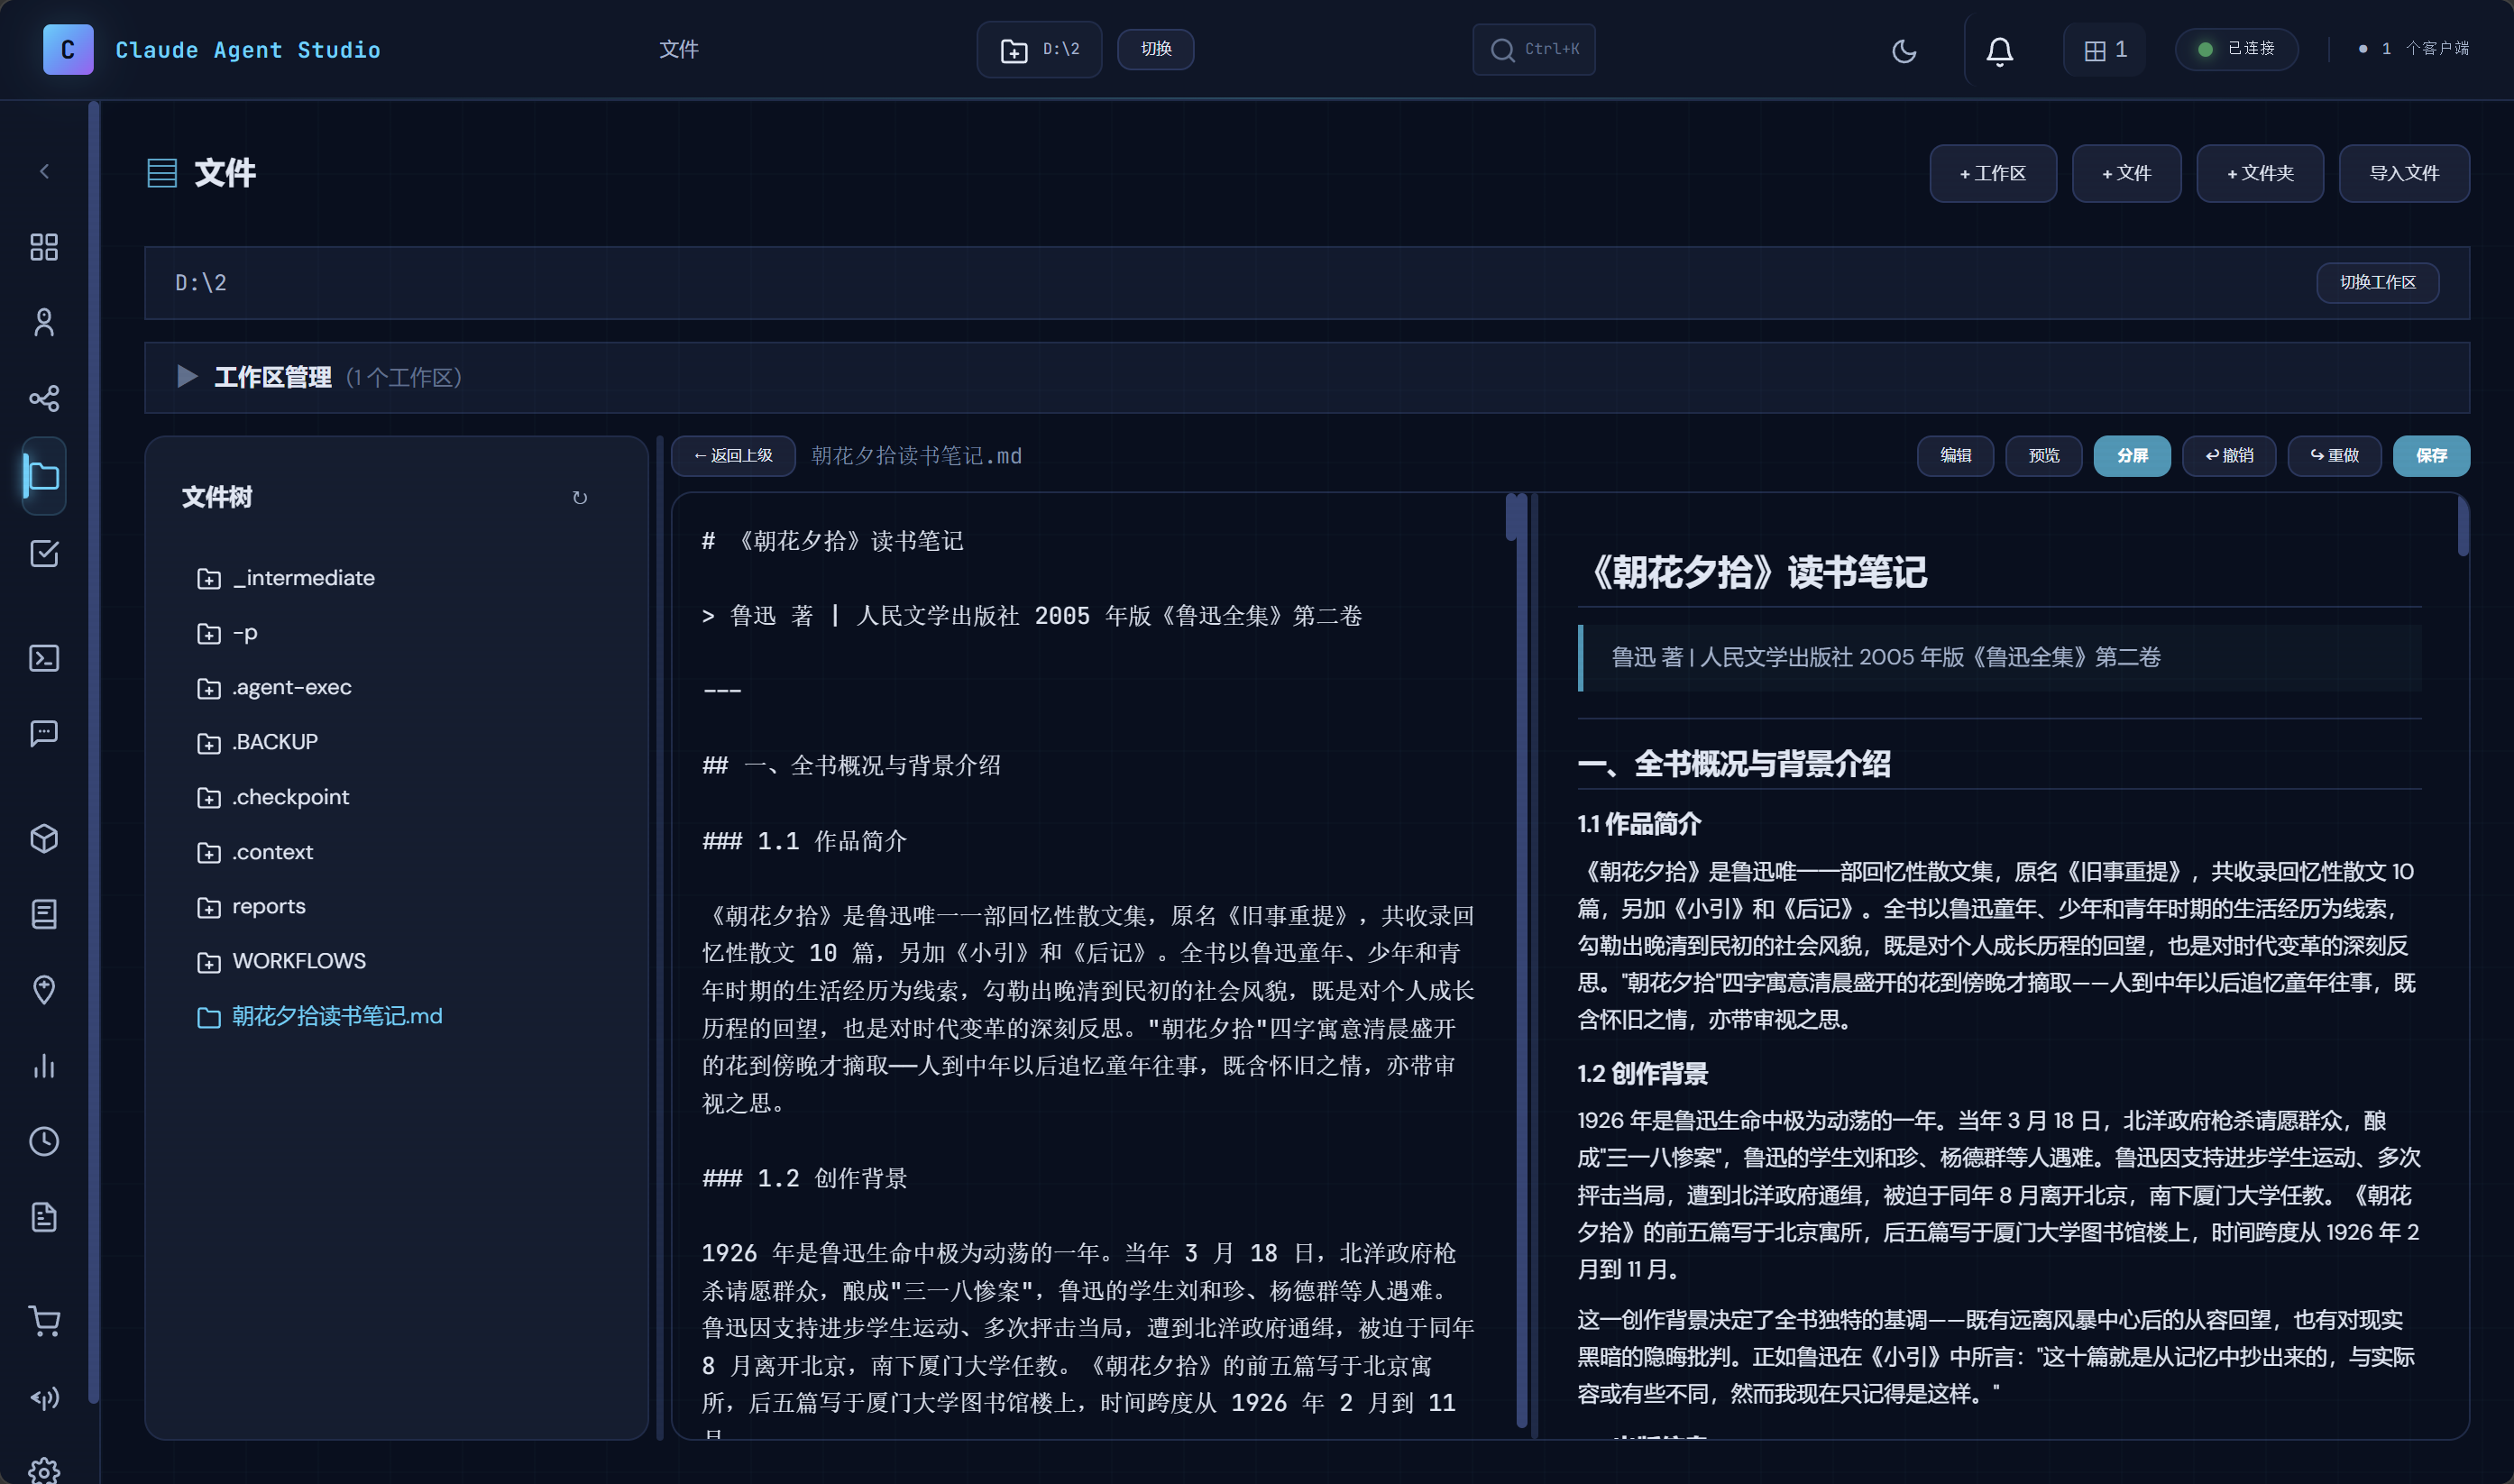Screen dimensions: 2514x1484
Task: Click the 重做 redo button
Action: click(2334, 456)
